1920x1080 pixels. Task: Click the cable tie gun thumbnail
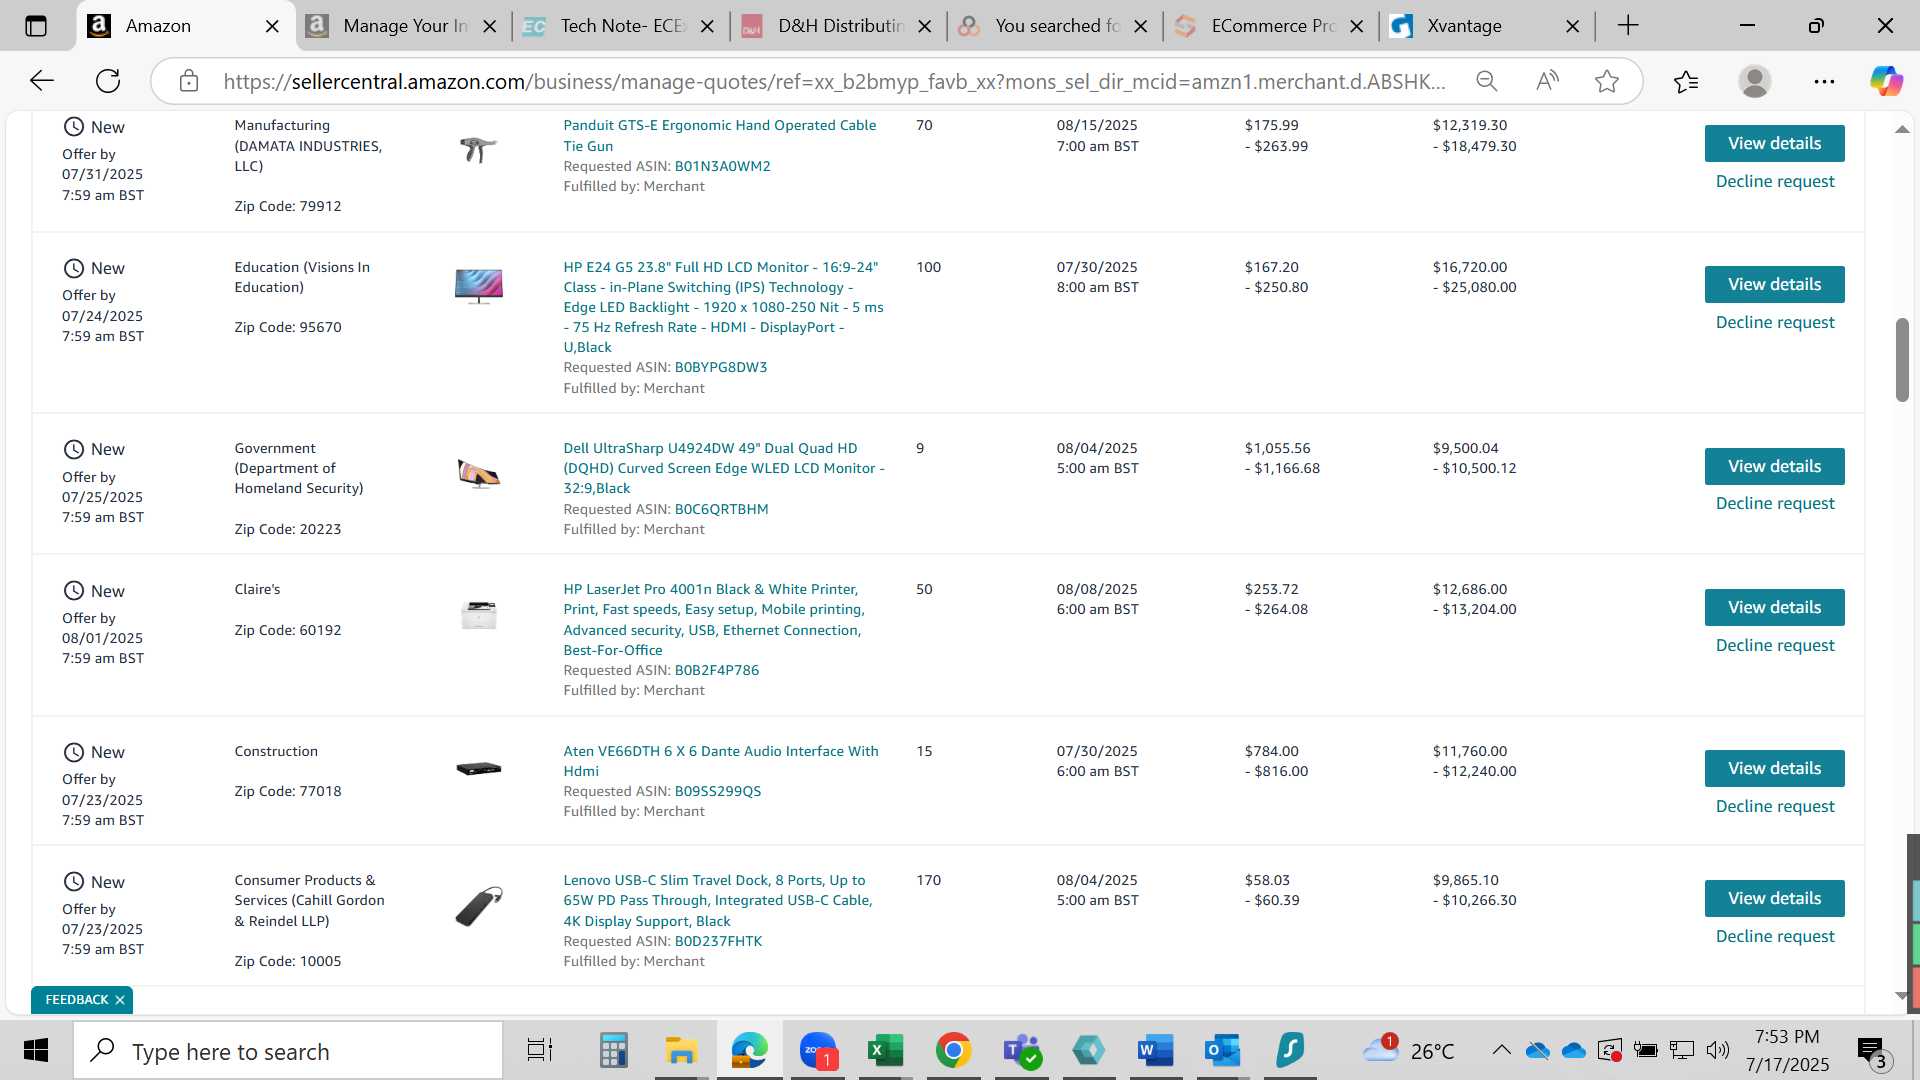478,150
